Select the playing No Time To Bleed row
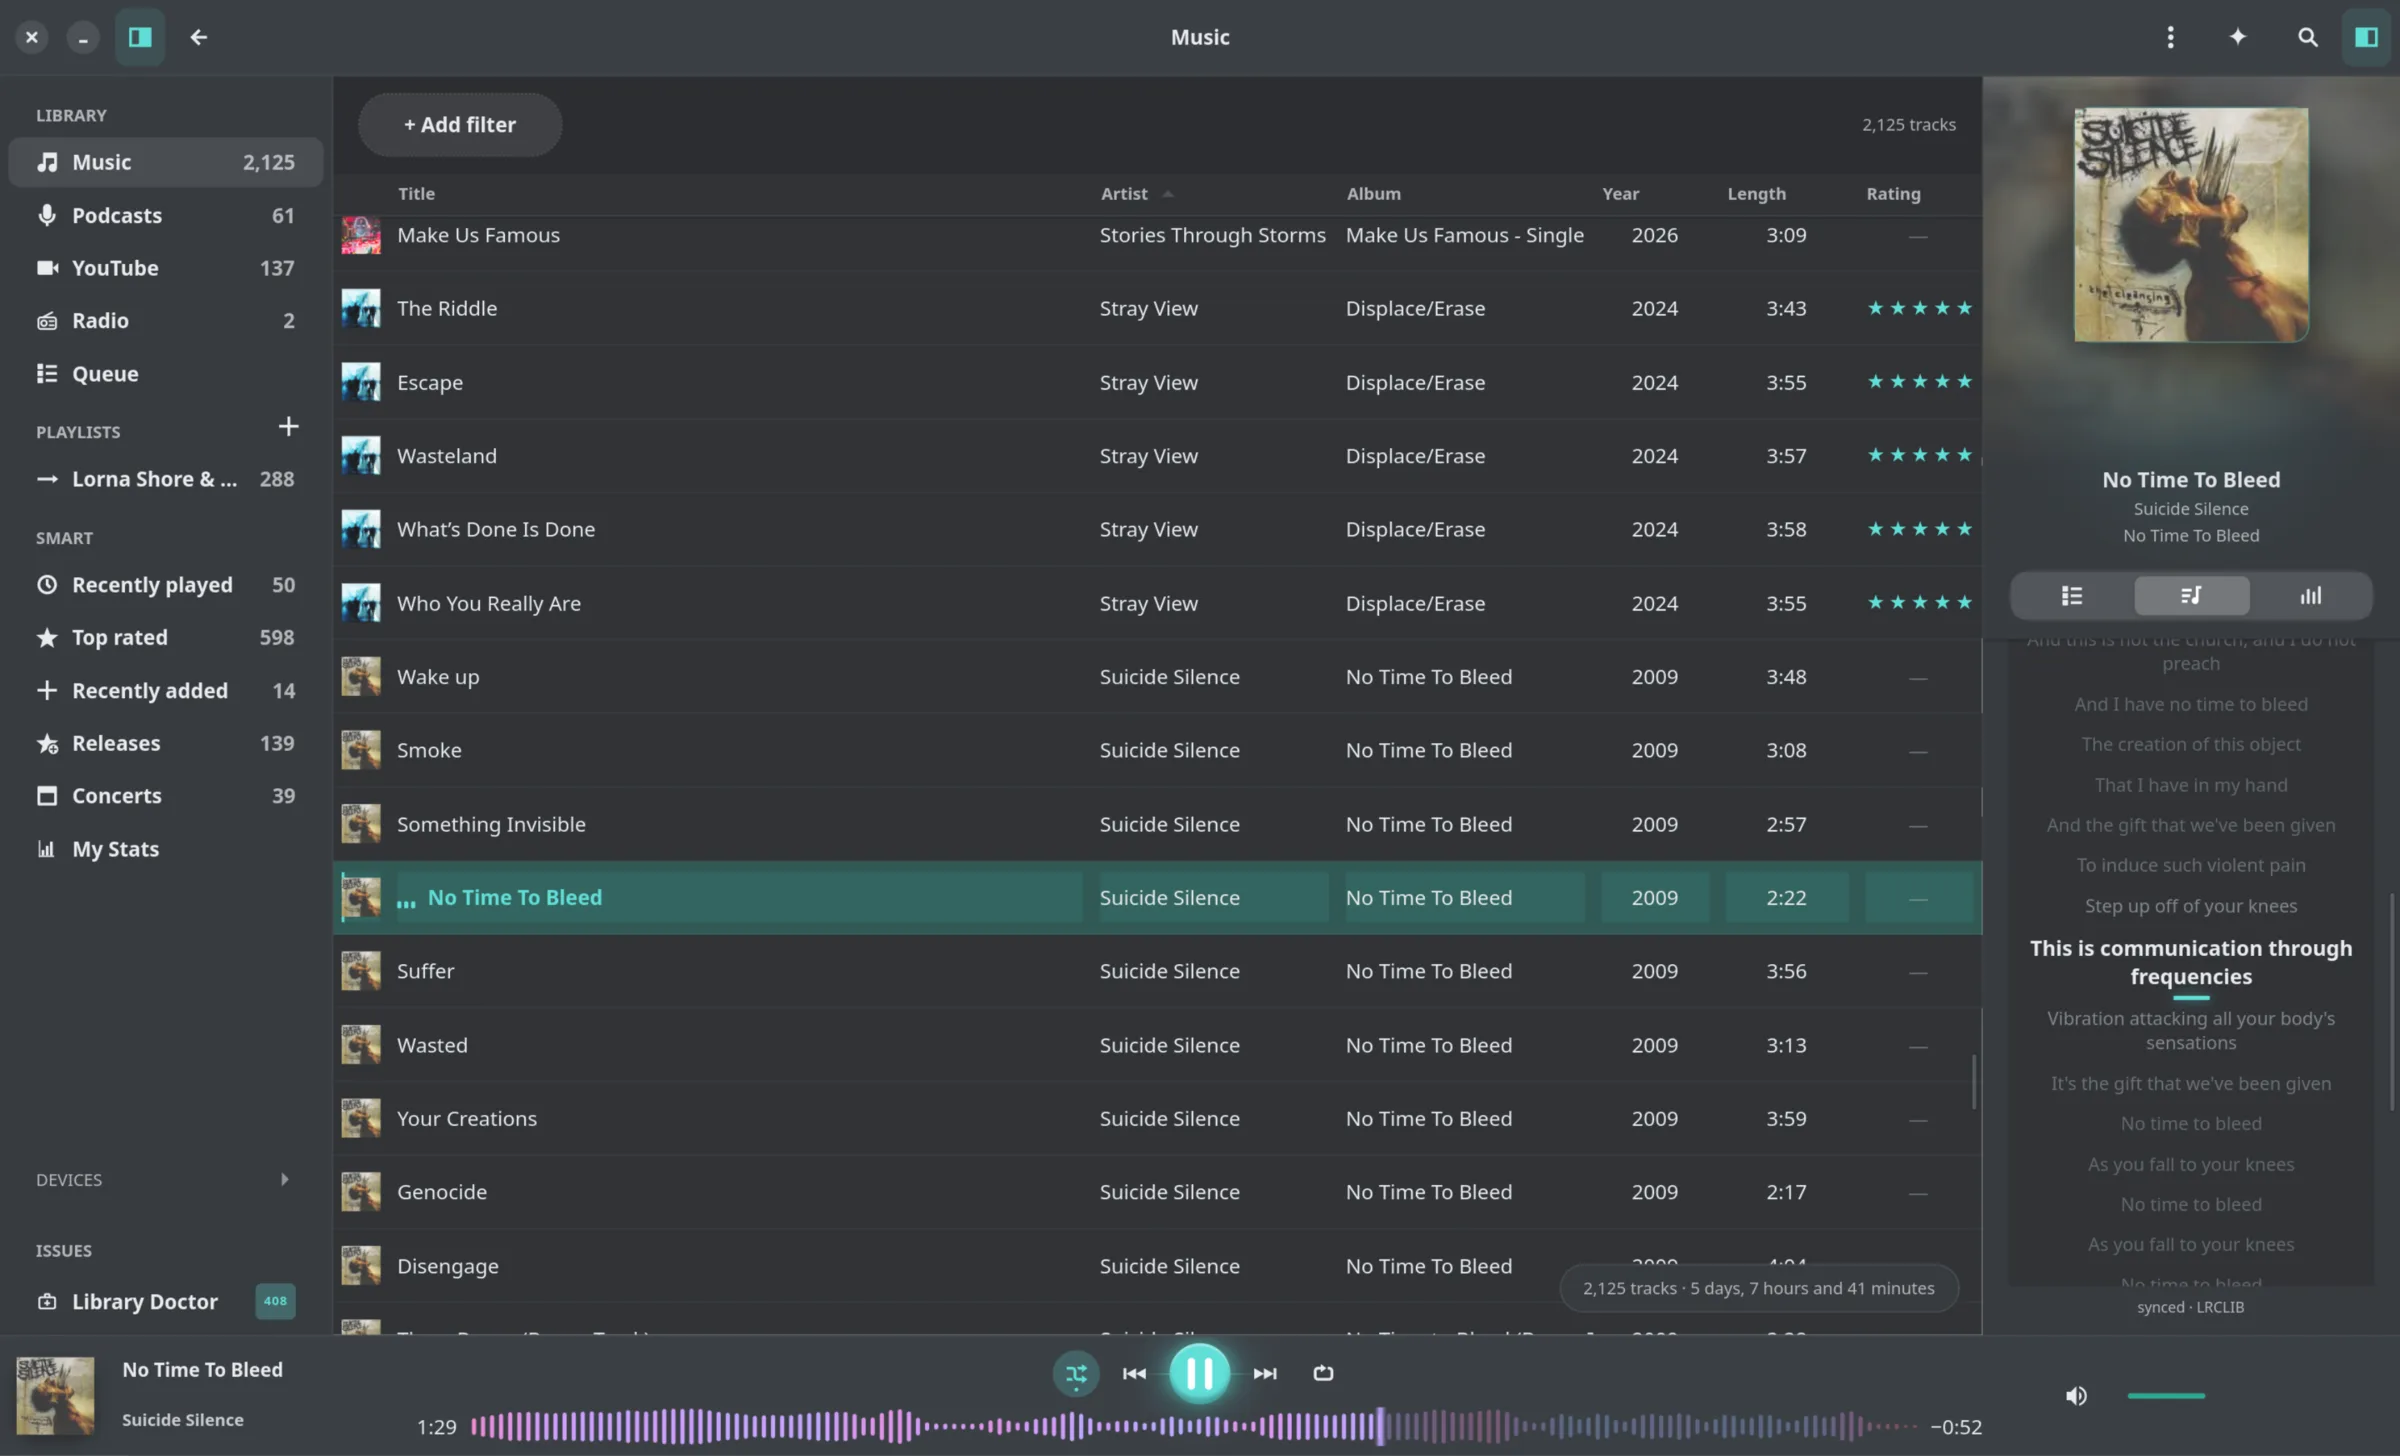Image resolution: width=2400 pixels, height=1456 pixels. (1157, 898)
